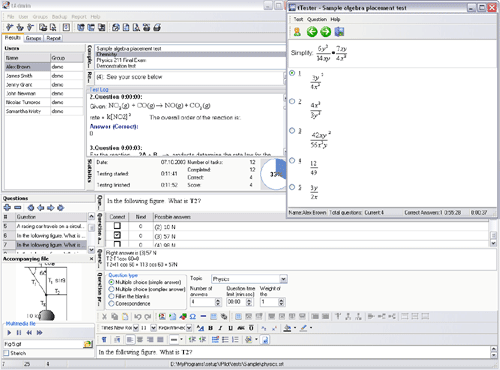Image resolution: width=500 pixels, height=370 pixels.
Task: Play the multimedia file
Action: pos(9,332)
